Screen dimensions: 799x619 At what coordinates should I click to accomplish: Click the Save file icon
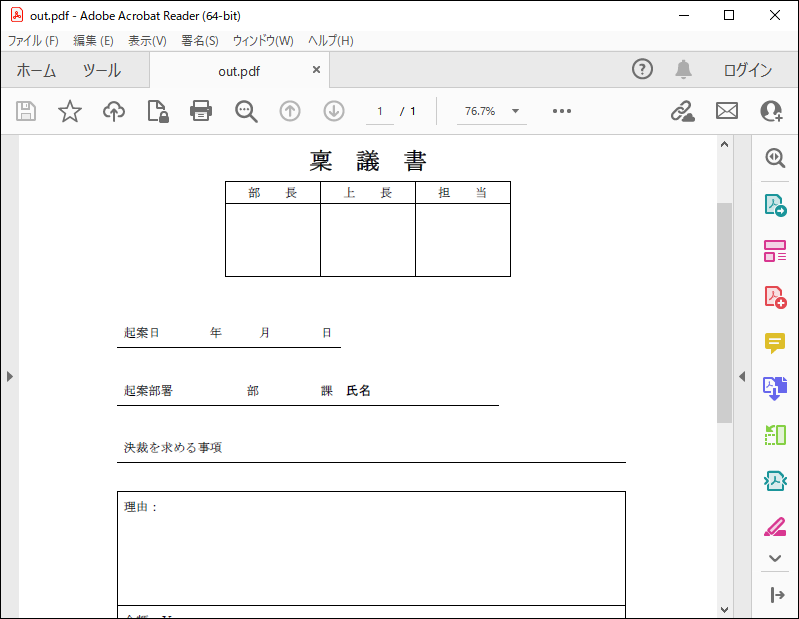point(26,111)
